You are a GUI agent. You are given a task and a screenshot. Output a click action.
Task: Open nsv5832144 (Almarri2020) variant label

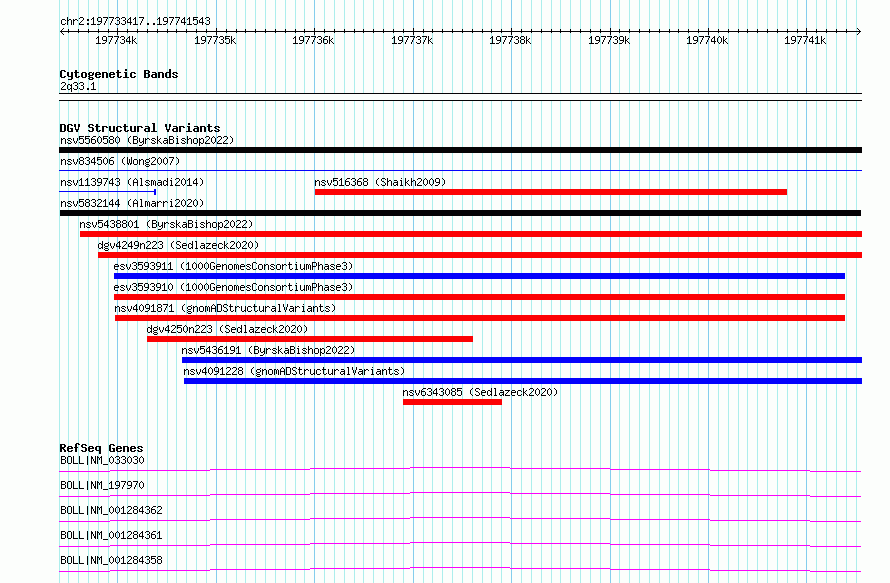tap(132, 203)
